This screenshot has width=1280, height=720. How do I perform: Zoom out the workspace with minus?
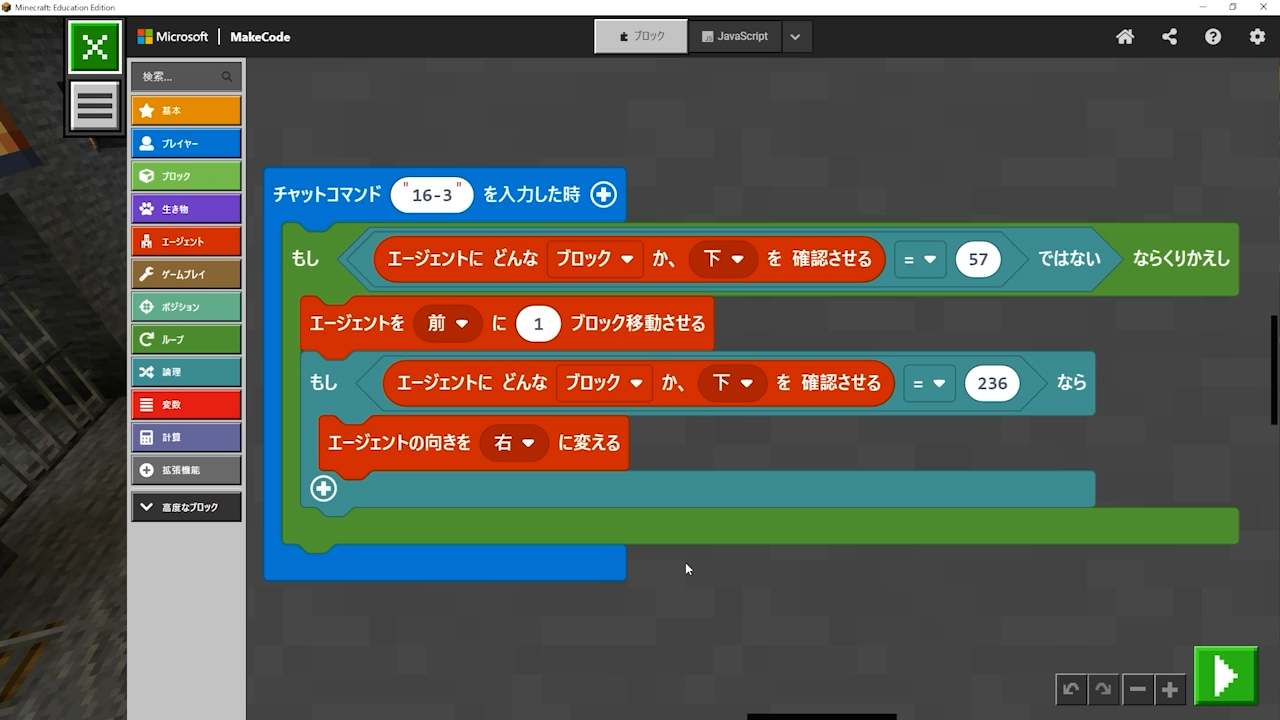[1137, 689]
